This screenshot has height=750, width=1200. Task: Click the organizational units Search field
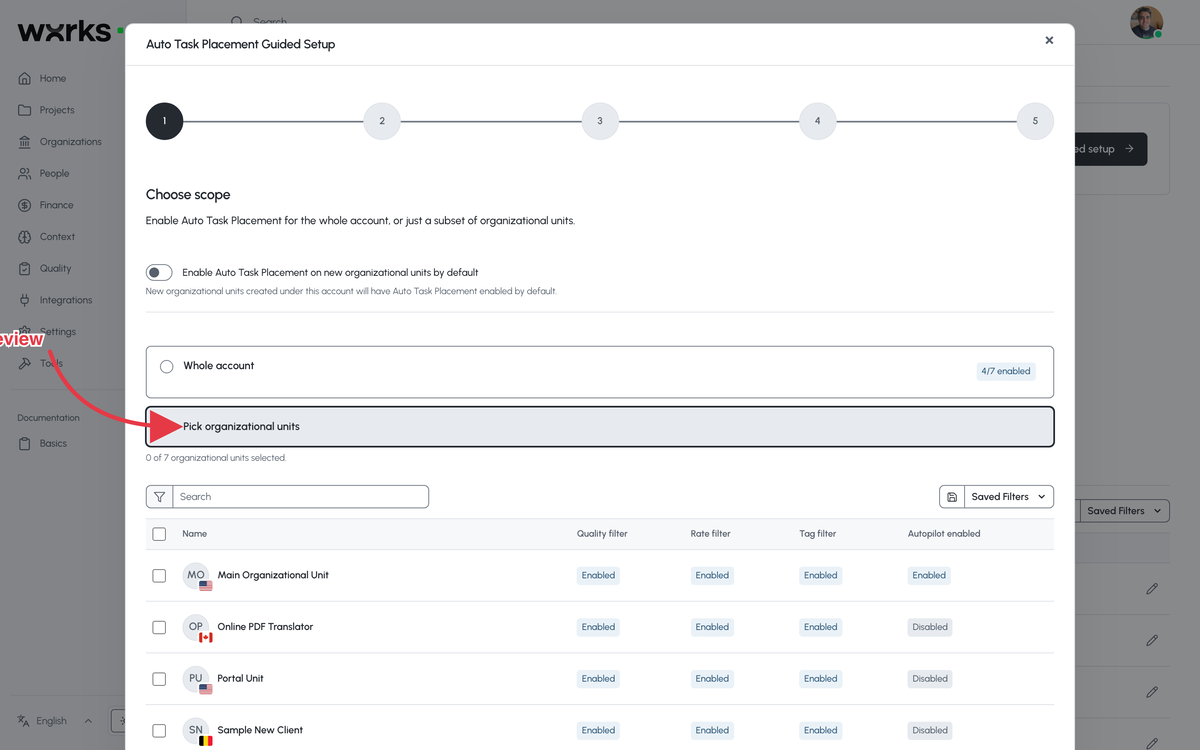tap(301, 497)
